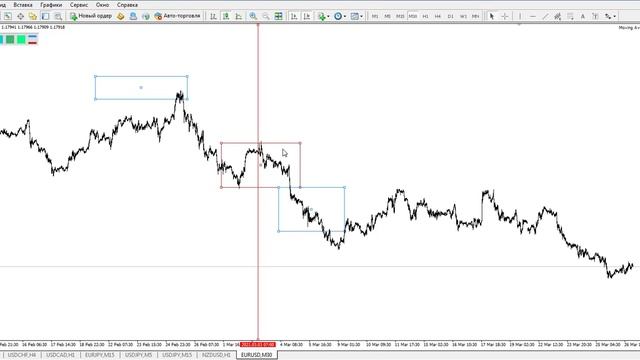
Task: Select the H4 timeframe
Action: pos(438,16)
